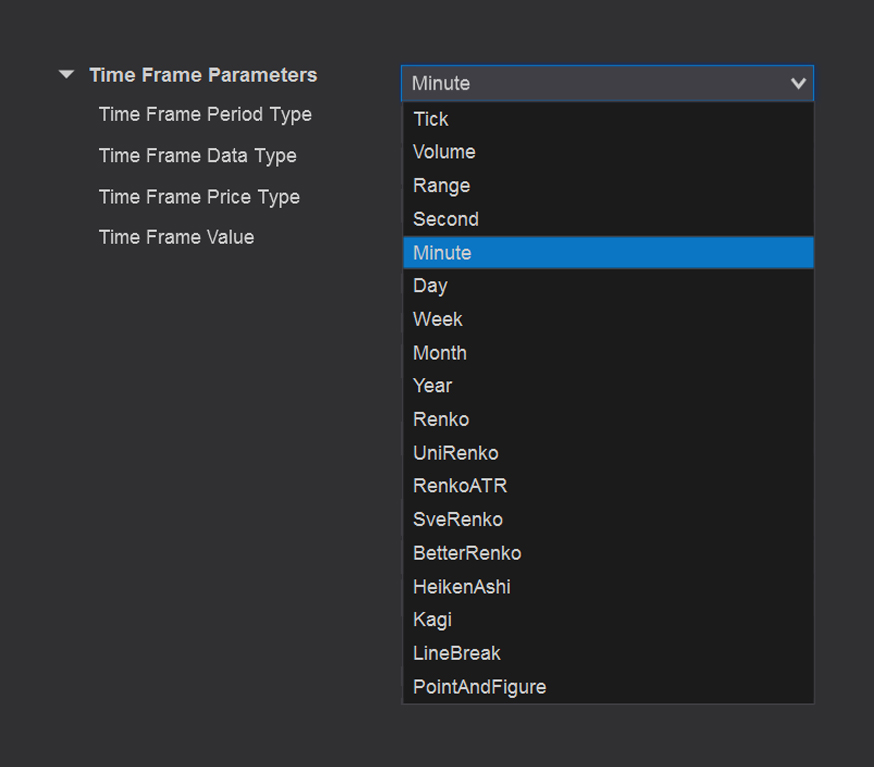This screenshot has width=874, height=767.
Task: Select the highlighted Minute option
Action: [x=442, y=253]
